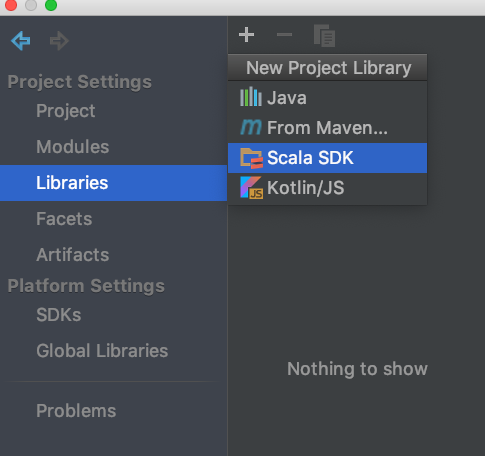Viewport: 485px width, 456px height.
Task: Open the Artifacts settings page
Action: (73, 255)
